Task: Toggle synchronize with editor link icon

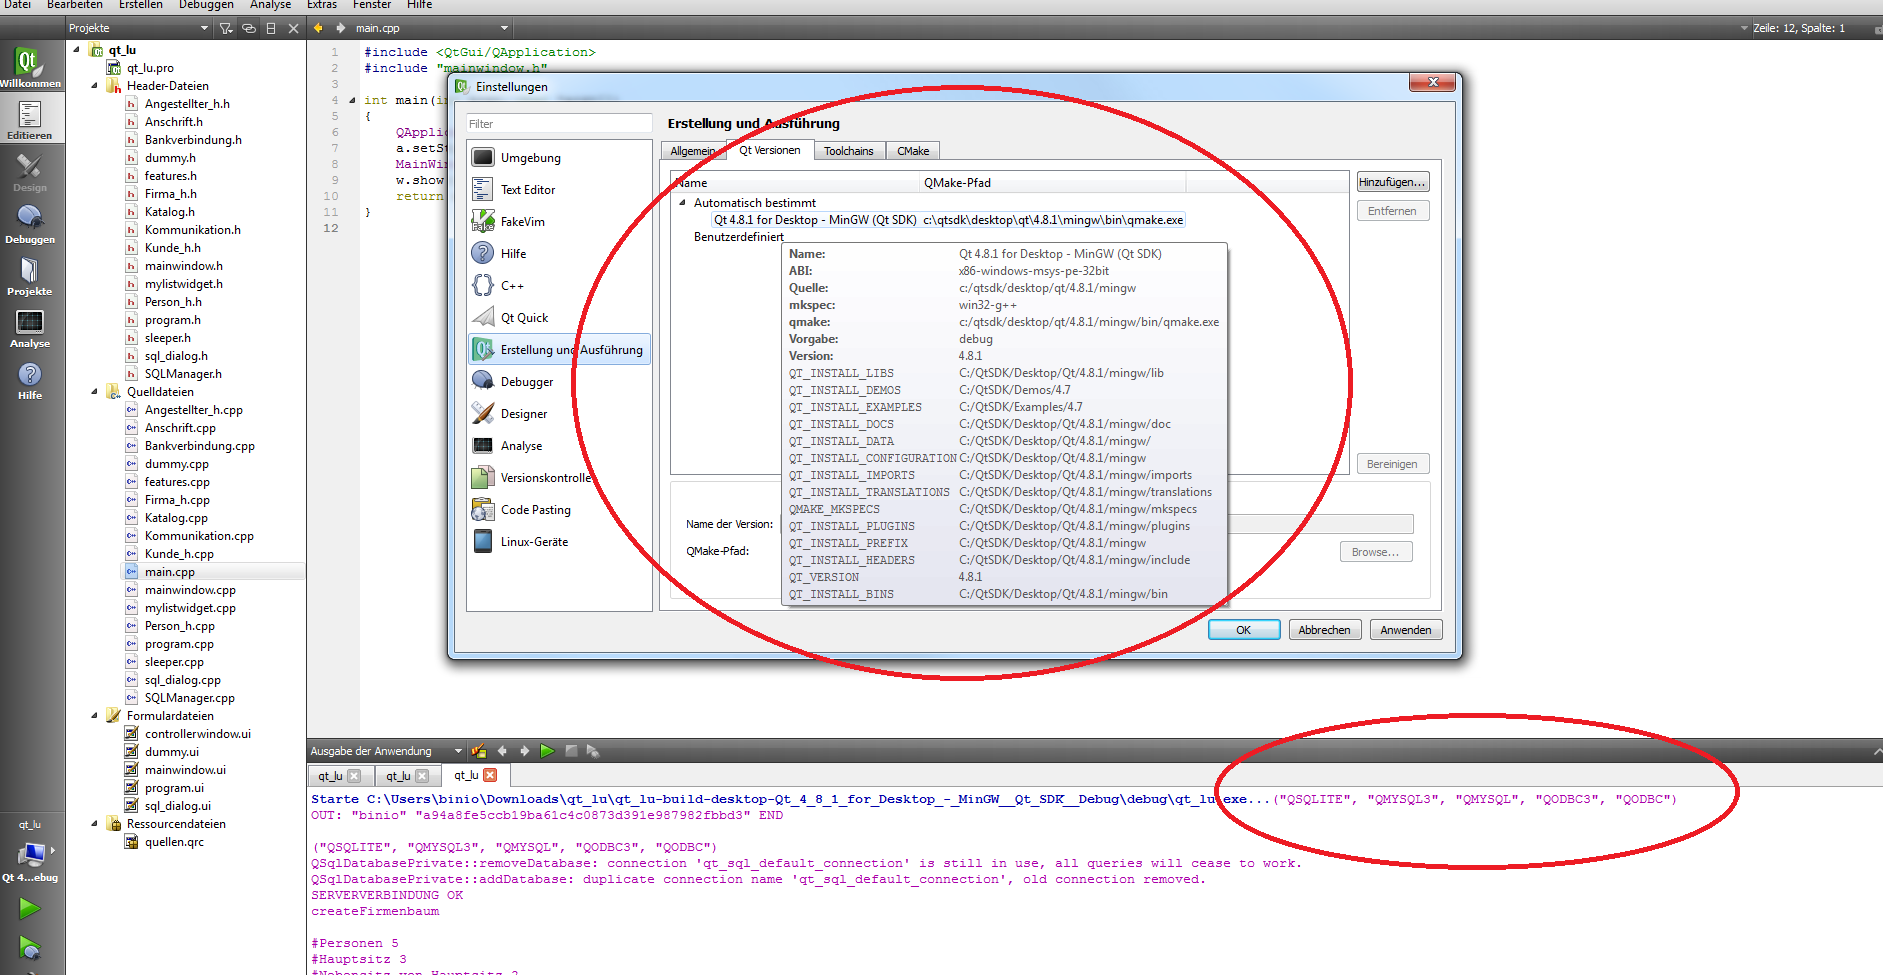Action: 249,28
